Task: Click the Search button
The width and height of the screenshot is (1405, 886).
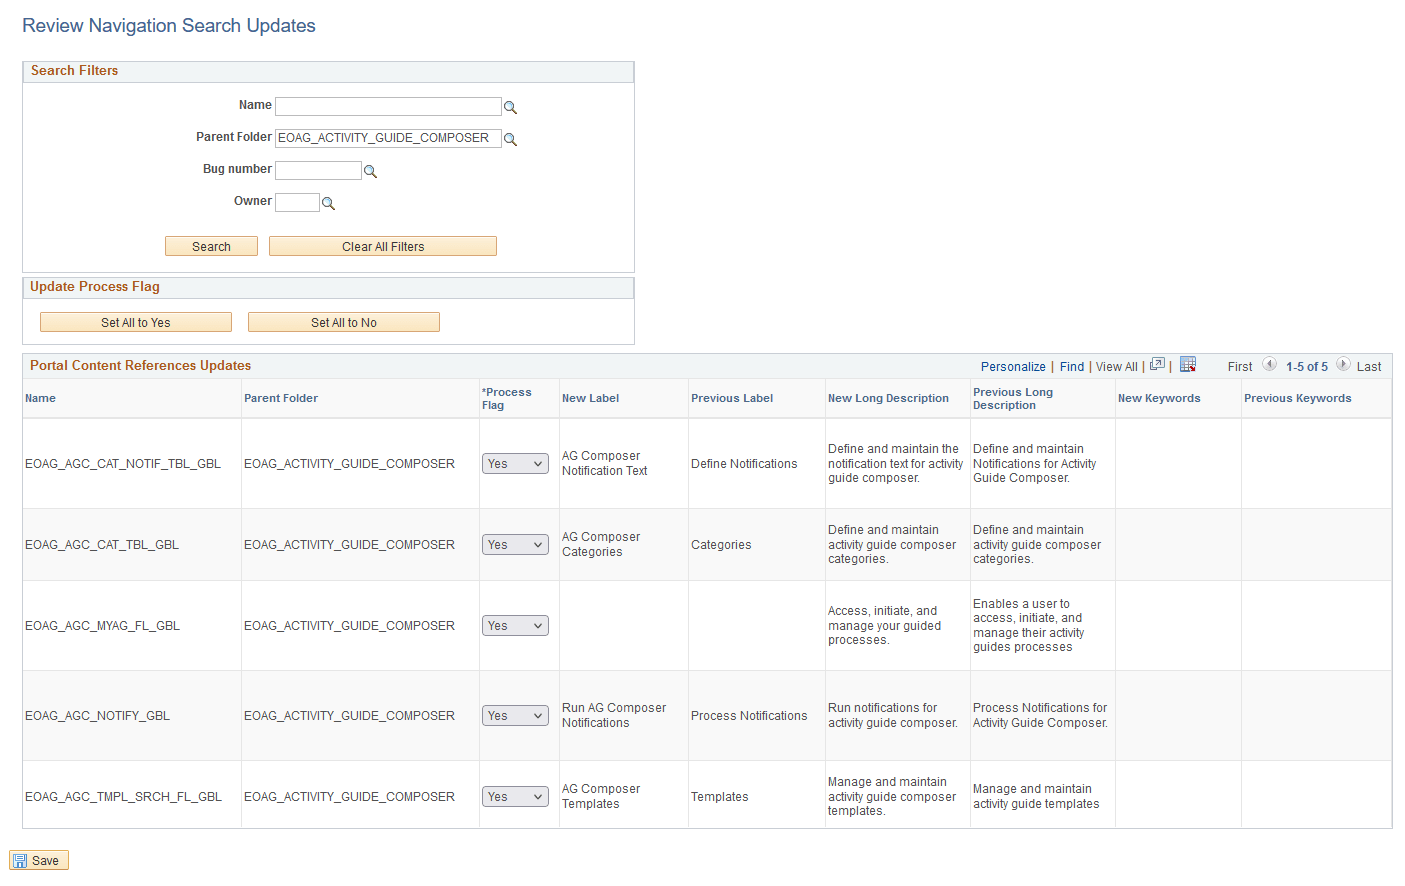Action: click(211, 245)
